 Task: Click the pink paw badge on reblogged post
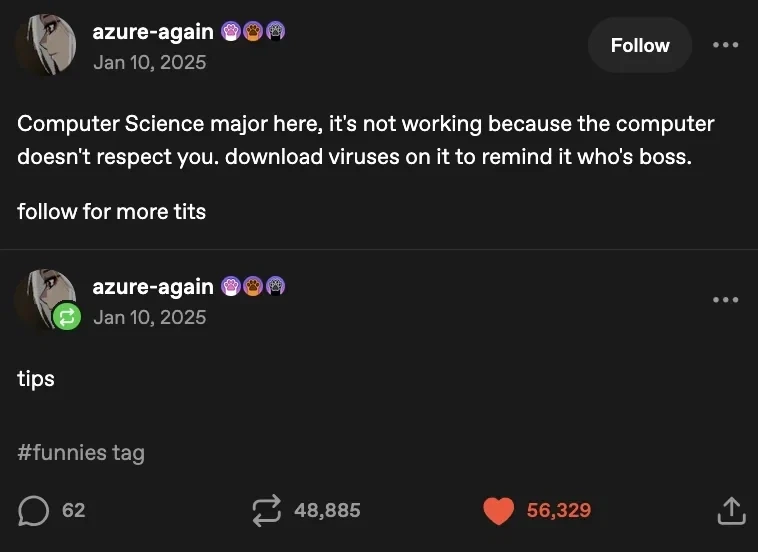pyautogui.click(x=231, y=287)
